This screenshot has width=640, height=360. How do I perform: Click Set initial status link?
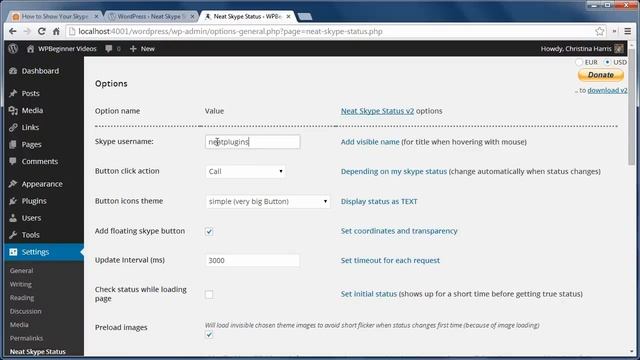point(369,294)
